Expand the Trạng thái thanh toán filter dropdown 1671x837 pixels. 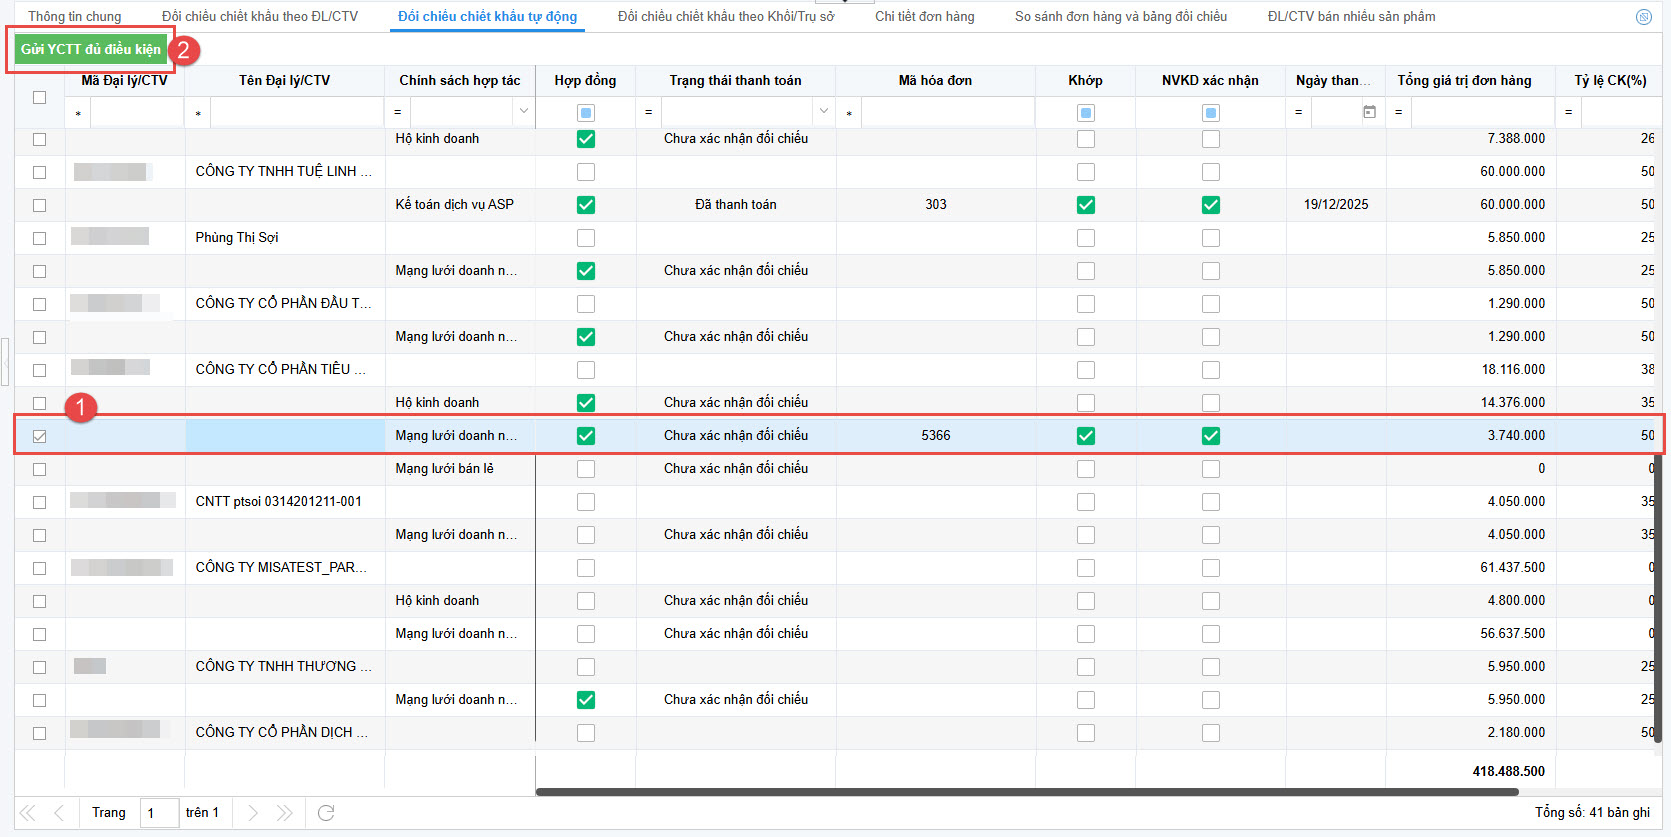pyautogui.click(x=823, y=112)
